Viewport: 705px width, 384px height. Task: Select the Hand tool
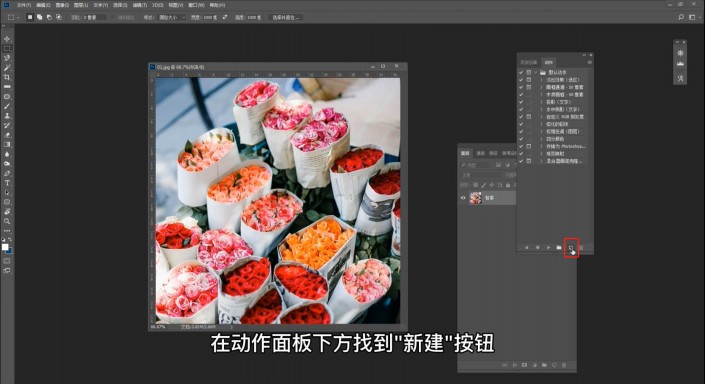7,211
